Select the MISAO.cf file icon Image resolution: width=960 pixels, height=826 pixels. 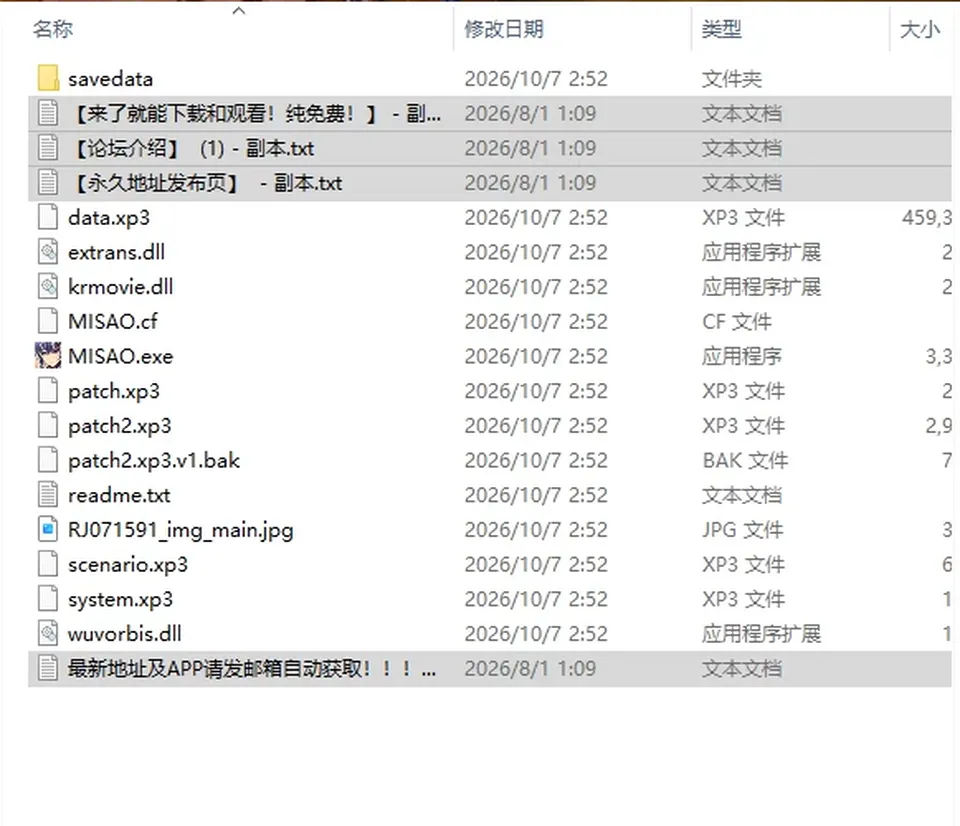[x=48, y=321]
